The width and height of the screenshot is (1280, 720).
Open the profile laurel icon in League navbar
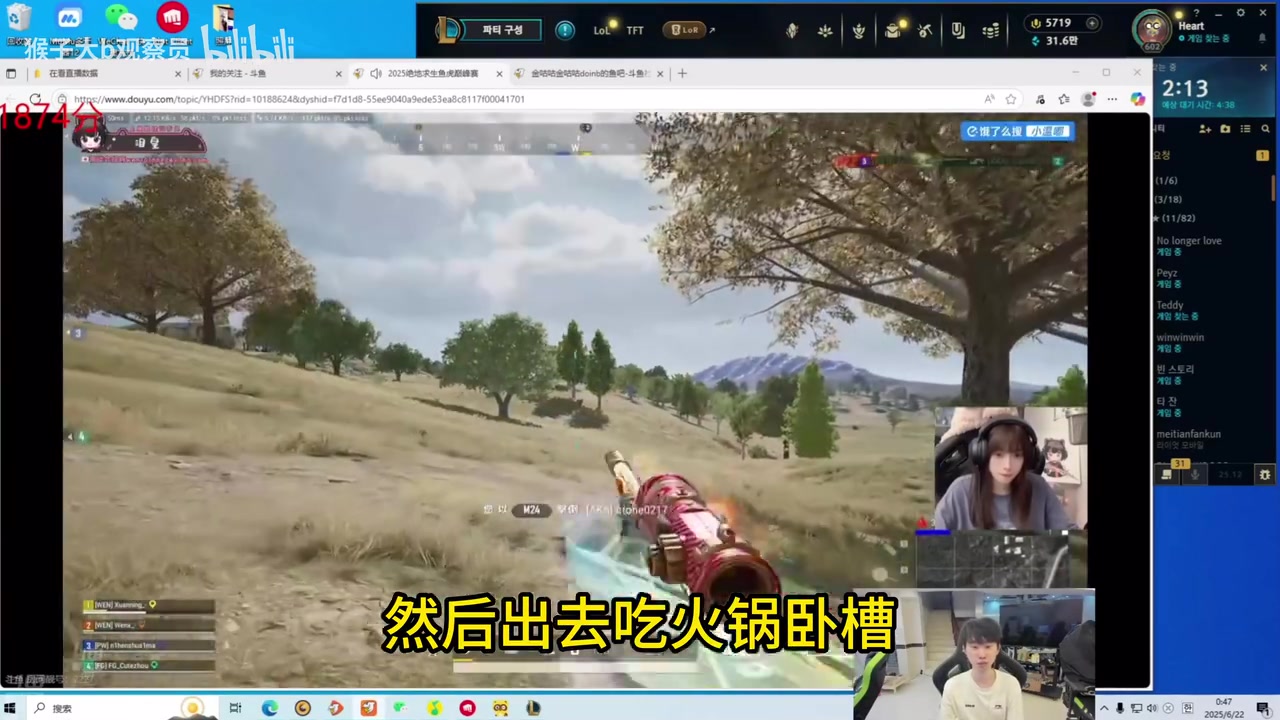click(858, 31)
